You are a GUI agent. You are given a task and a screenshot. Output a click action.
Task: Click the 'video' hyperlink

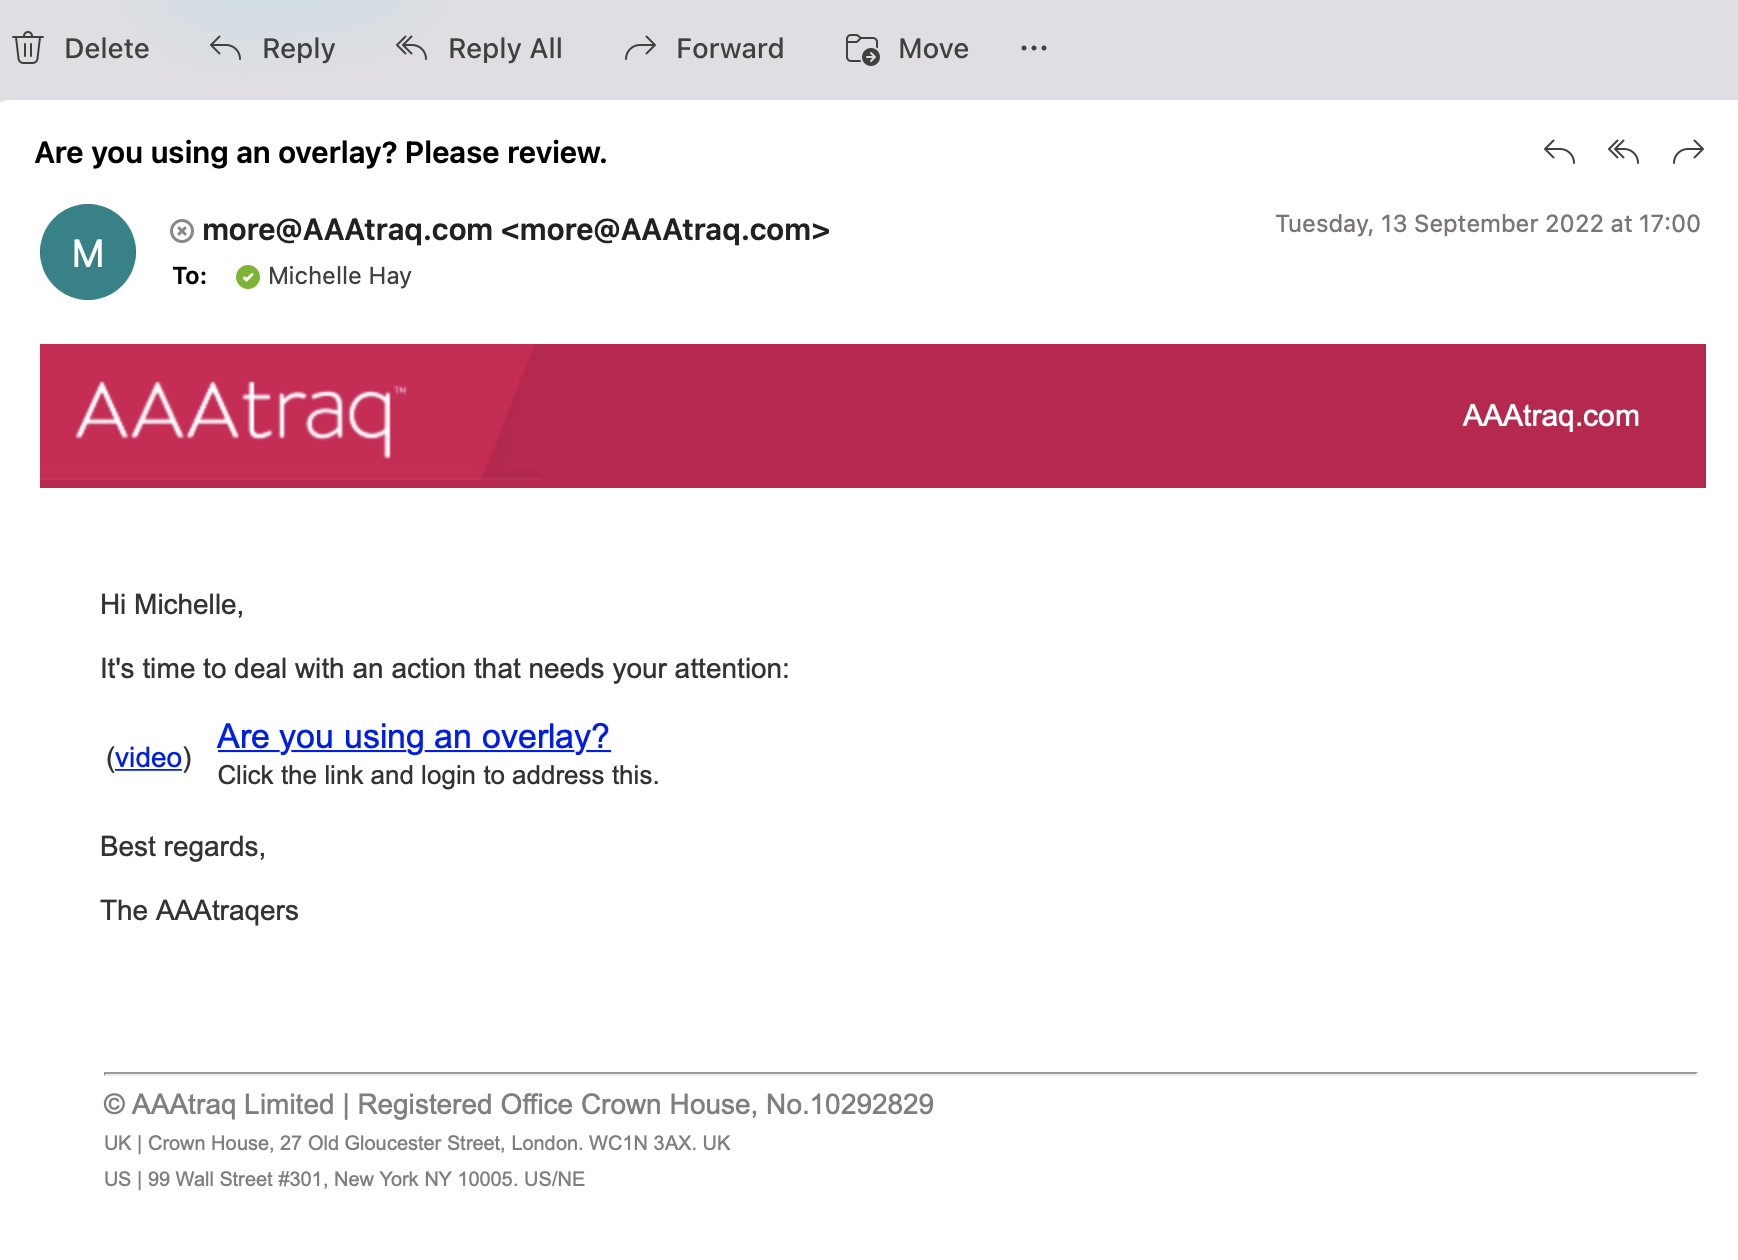tap(149, 758)
